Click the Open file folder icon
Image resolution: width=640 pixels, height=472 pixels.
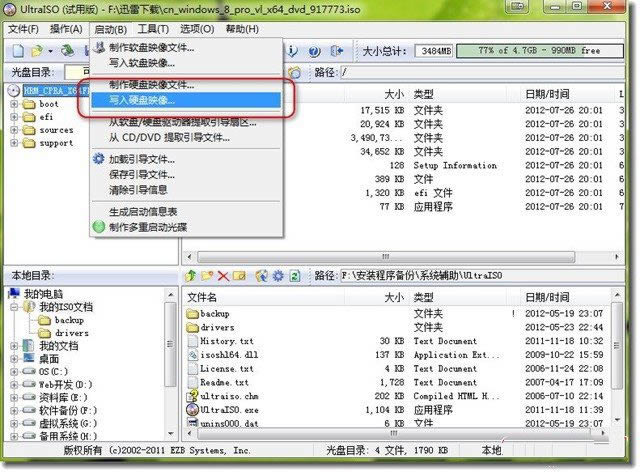tap(37, 51)
